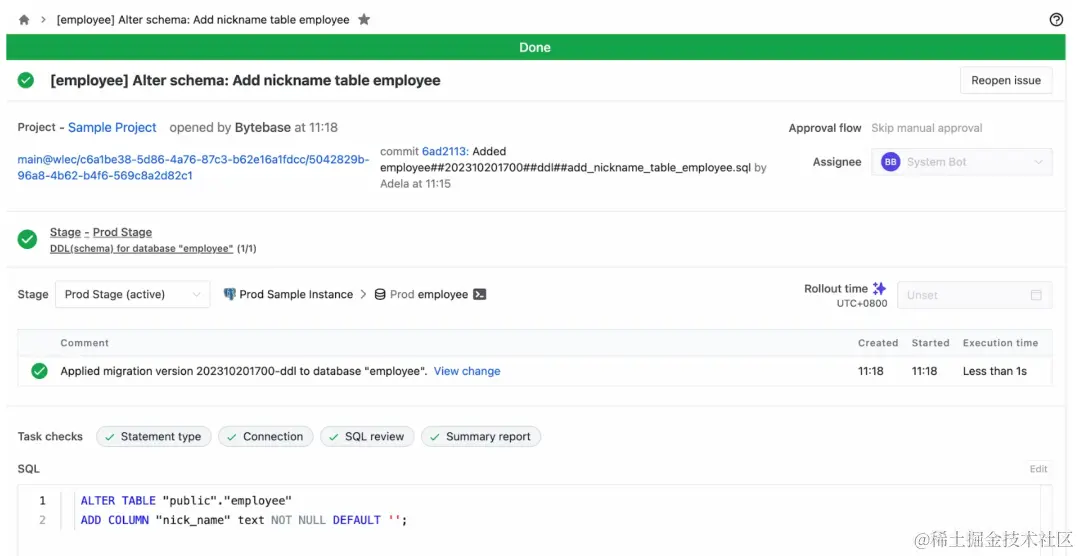Click Started column header
This screenshot has height=556, width=1080.
(931, 343)
